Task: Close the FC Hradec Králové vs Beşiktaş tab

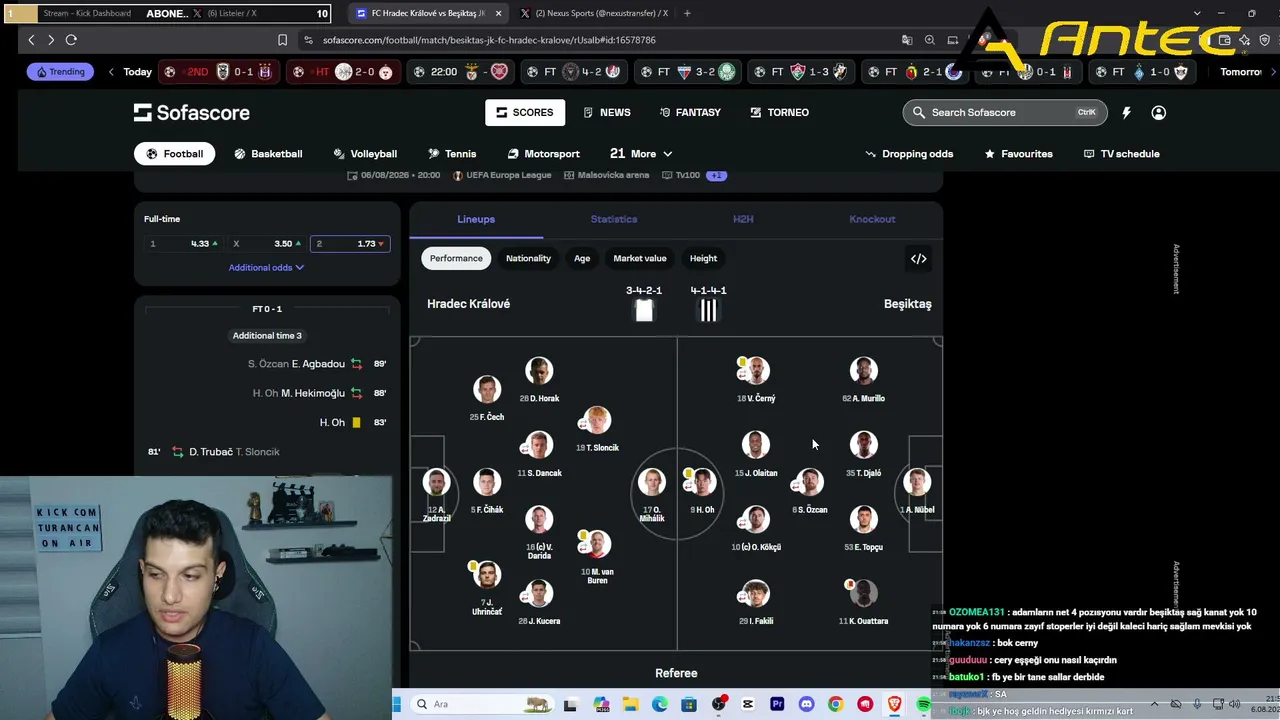Action: [498, 14]
